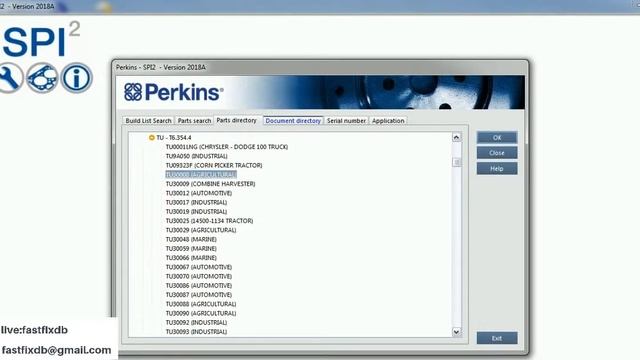Click the Perkins - SPI2 dialog title bar
This screenshot has width=640, height=360.
click(x=320, y=67)
